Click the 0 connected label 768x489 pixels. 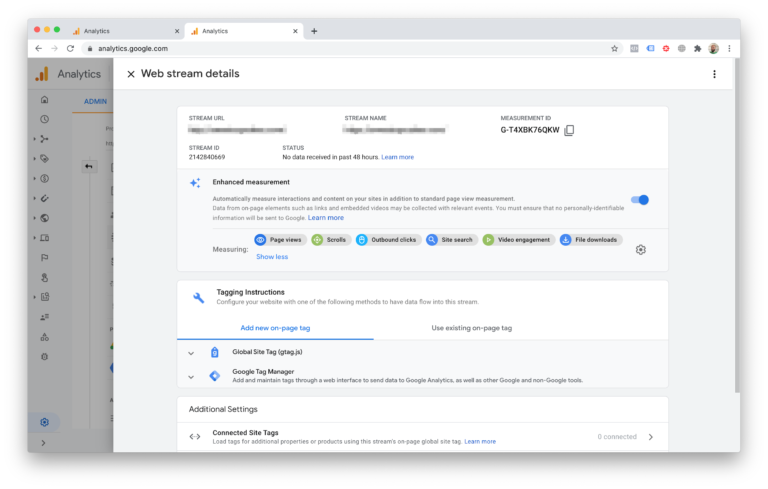tap(617, 437)
